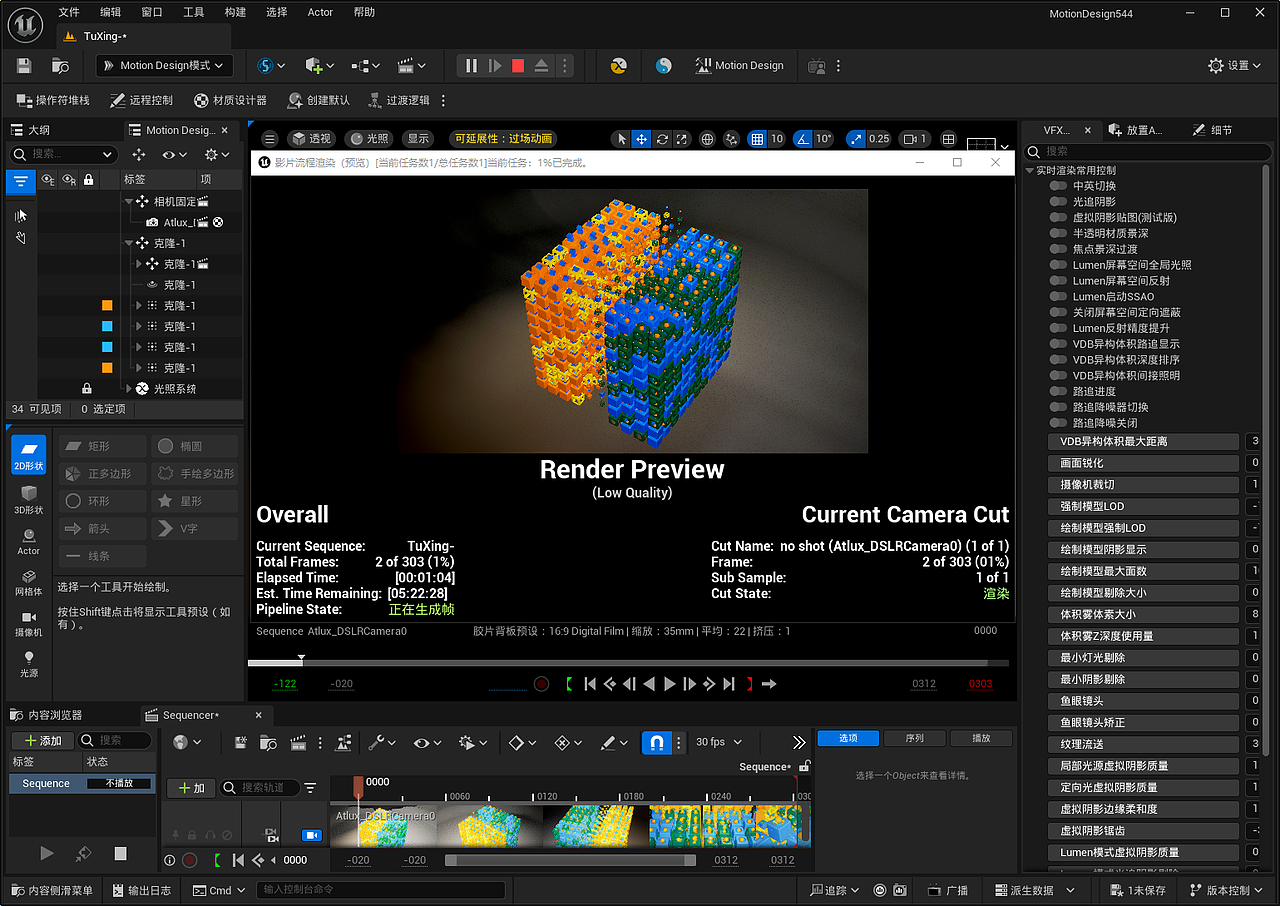
Task: Choose the 摄像机 camera category
Action: 28,622
